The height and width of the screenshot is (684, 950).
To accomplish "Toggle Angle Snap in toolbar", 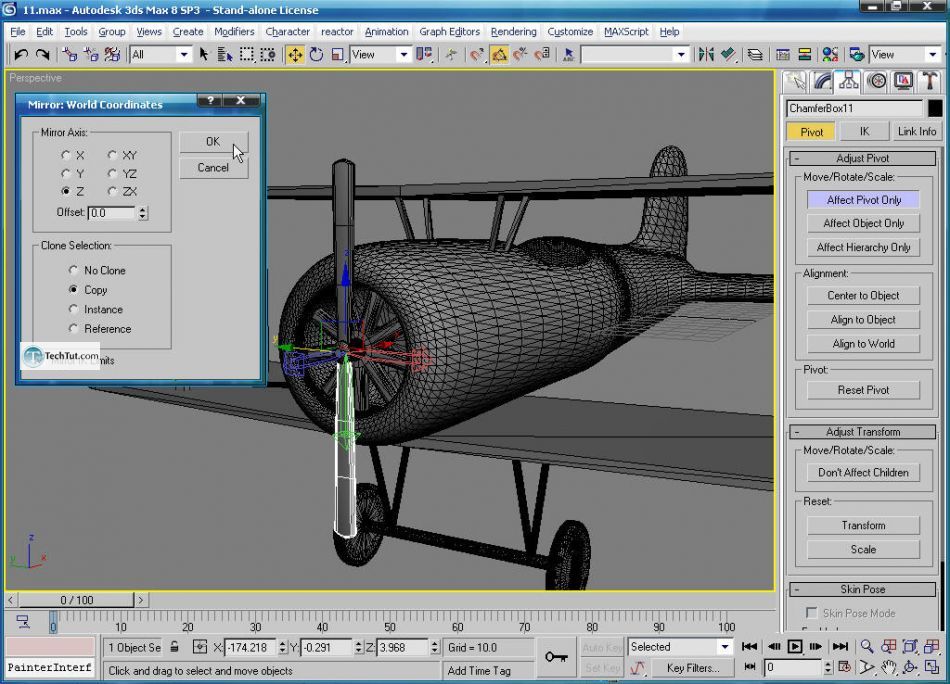I will click(499, 55).
